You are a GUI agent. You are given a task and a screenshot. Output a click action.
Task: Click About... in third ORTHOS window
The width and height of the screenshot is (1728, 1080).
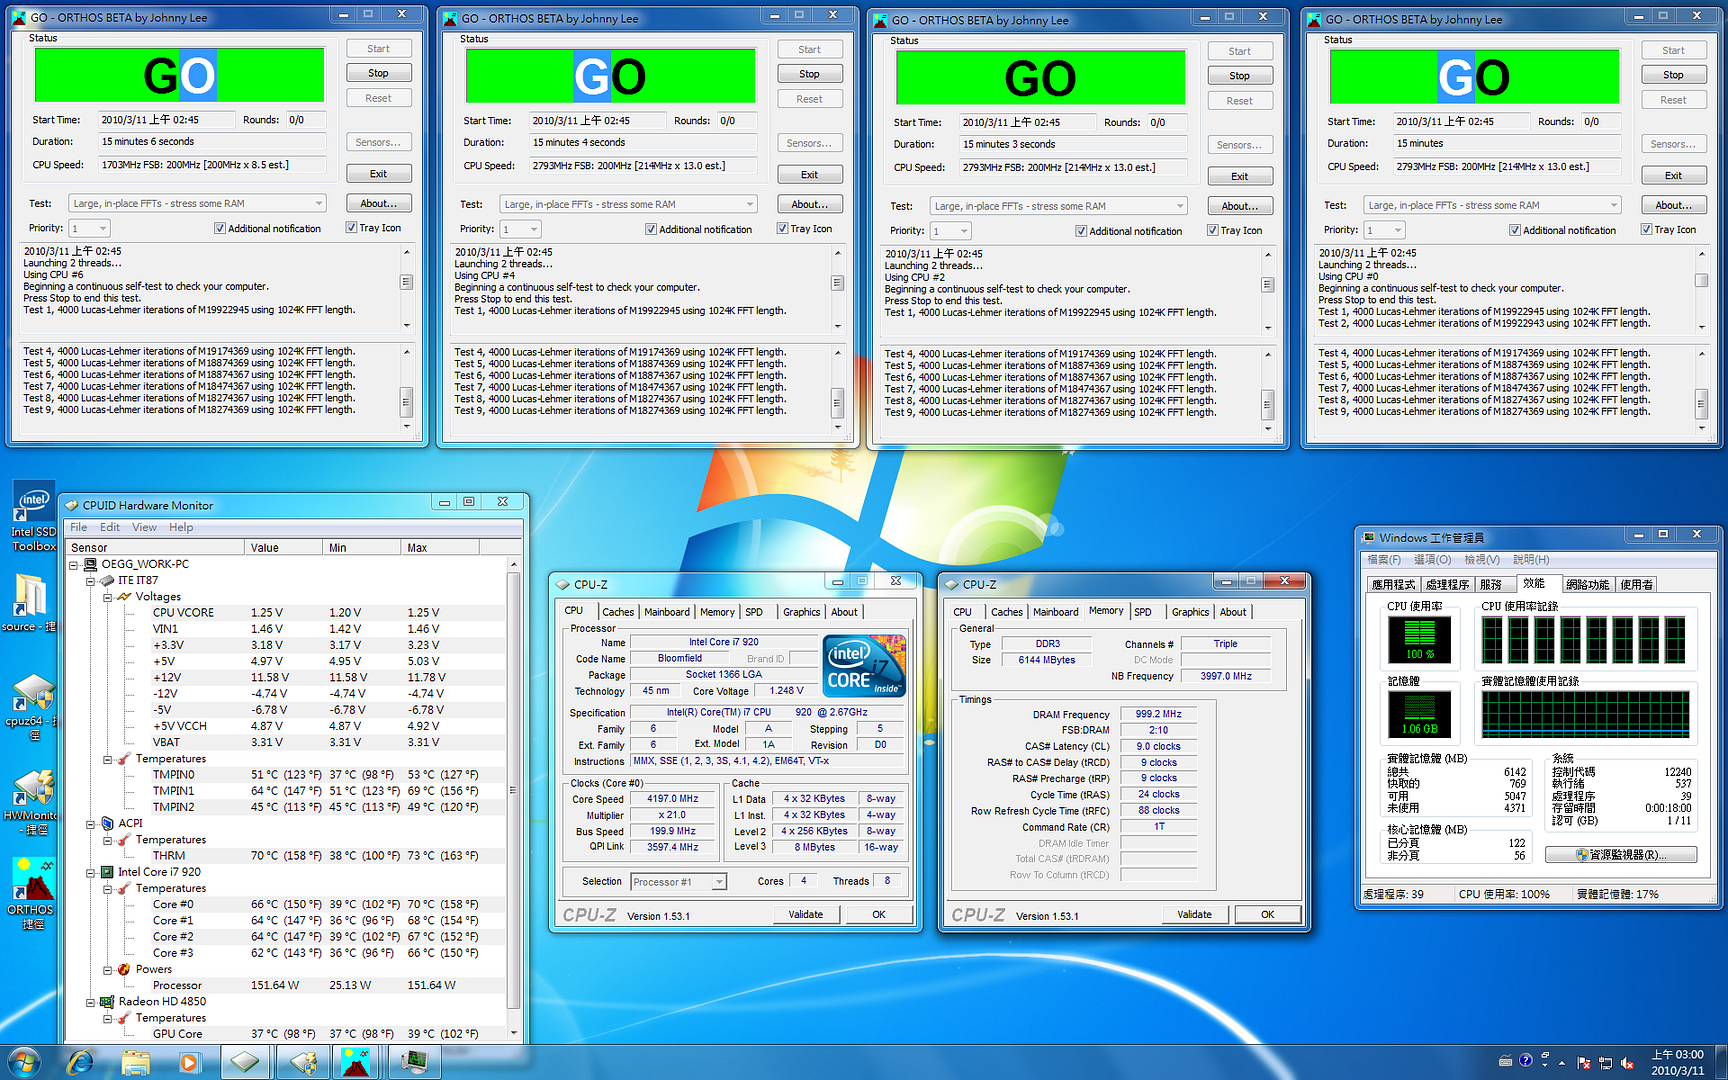pos(1240,206)
